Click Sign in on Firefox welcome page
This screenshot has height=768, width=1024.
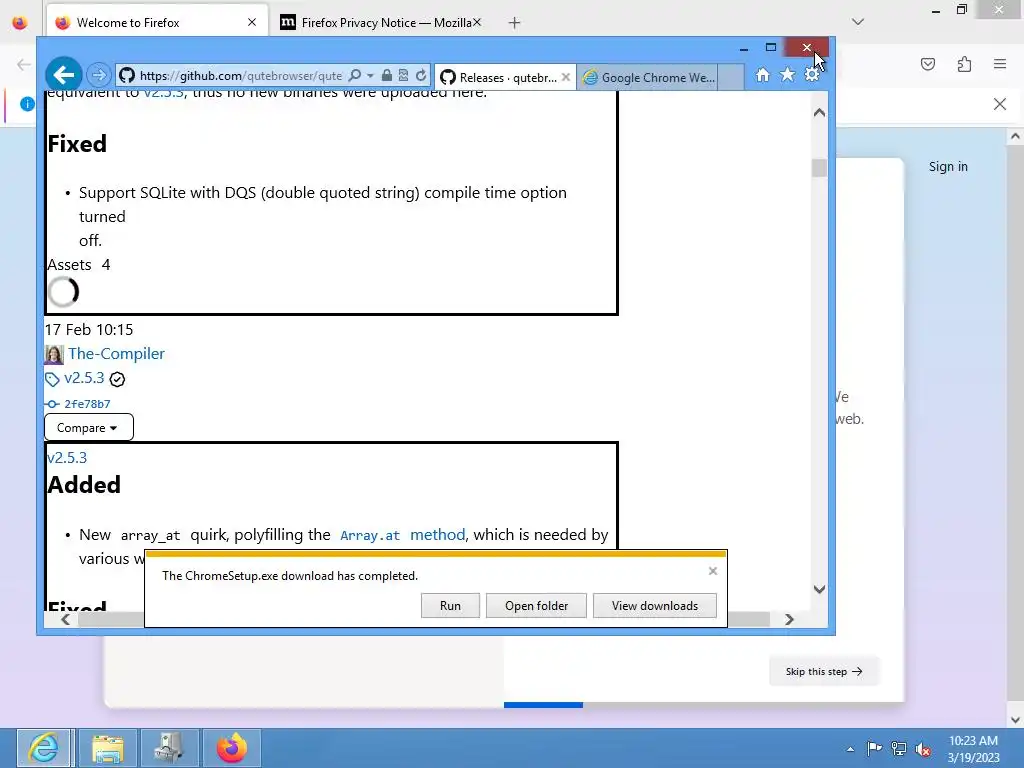tap(948, 167)
